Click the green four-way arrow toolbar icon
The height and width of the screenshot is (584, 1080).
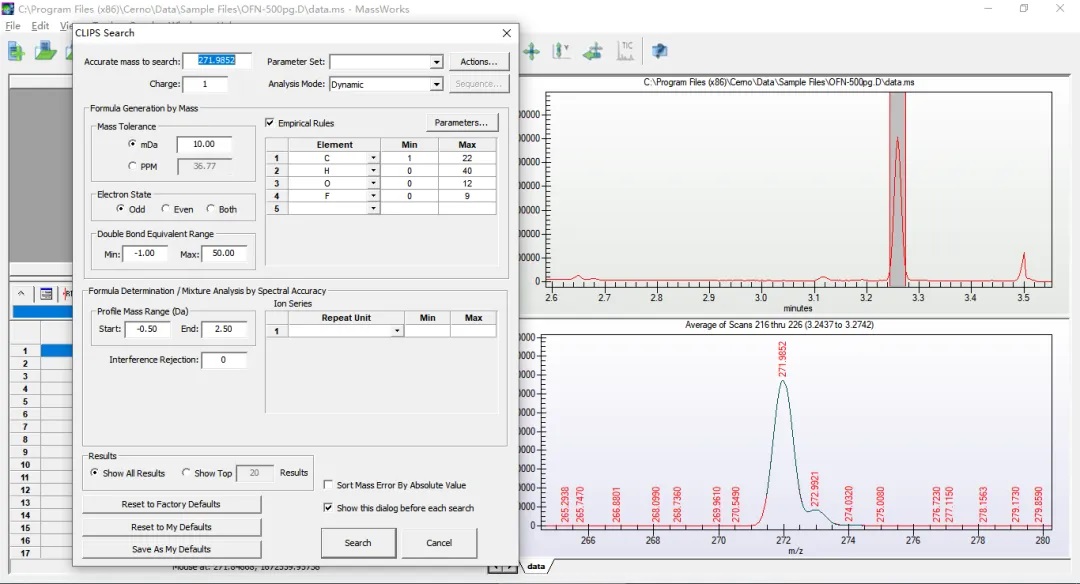pos(531,50)
